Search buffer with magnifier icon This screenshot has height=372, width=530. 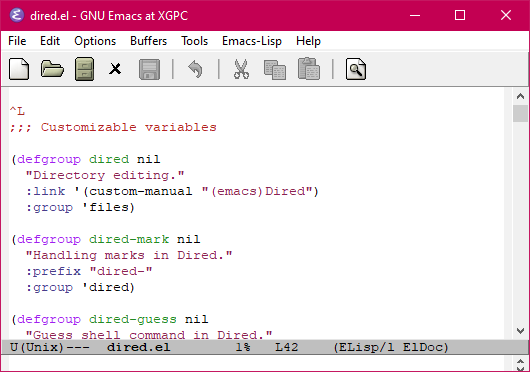tap(356, 69)
